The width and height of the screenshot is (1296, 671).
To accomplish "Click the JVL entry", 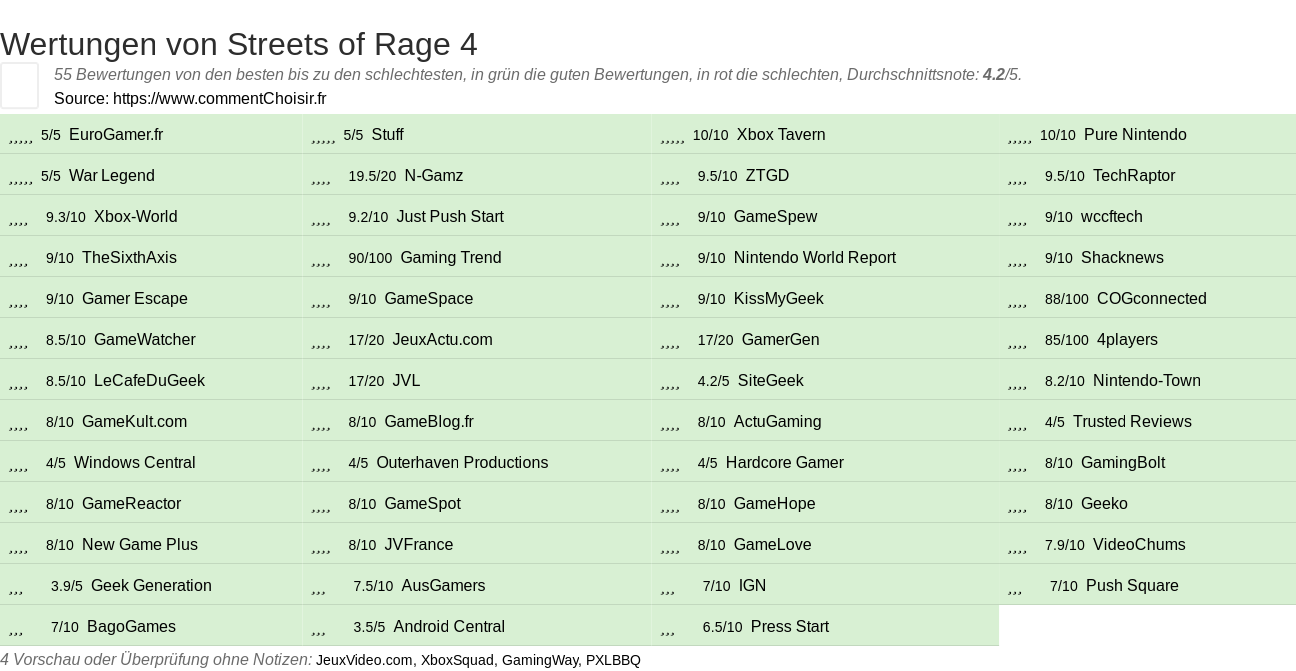I will coord(407,380).
